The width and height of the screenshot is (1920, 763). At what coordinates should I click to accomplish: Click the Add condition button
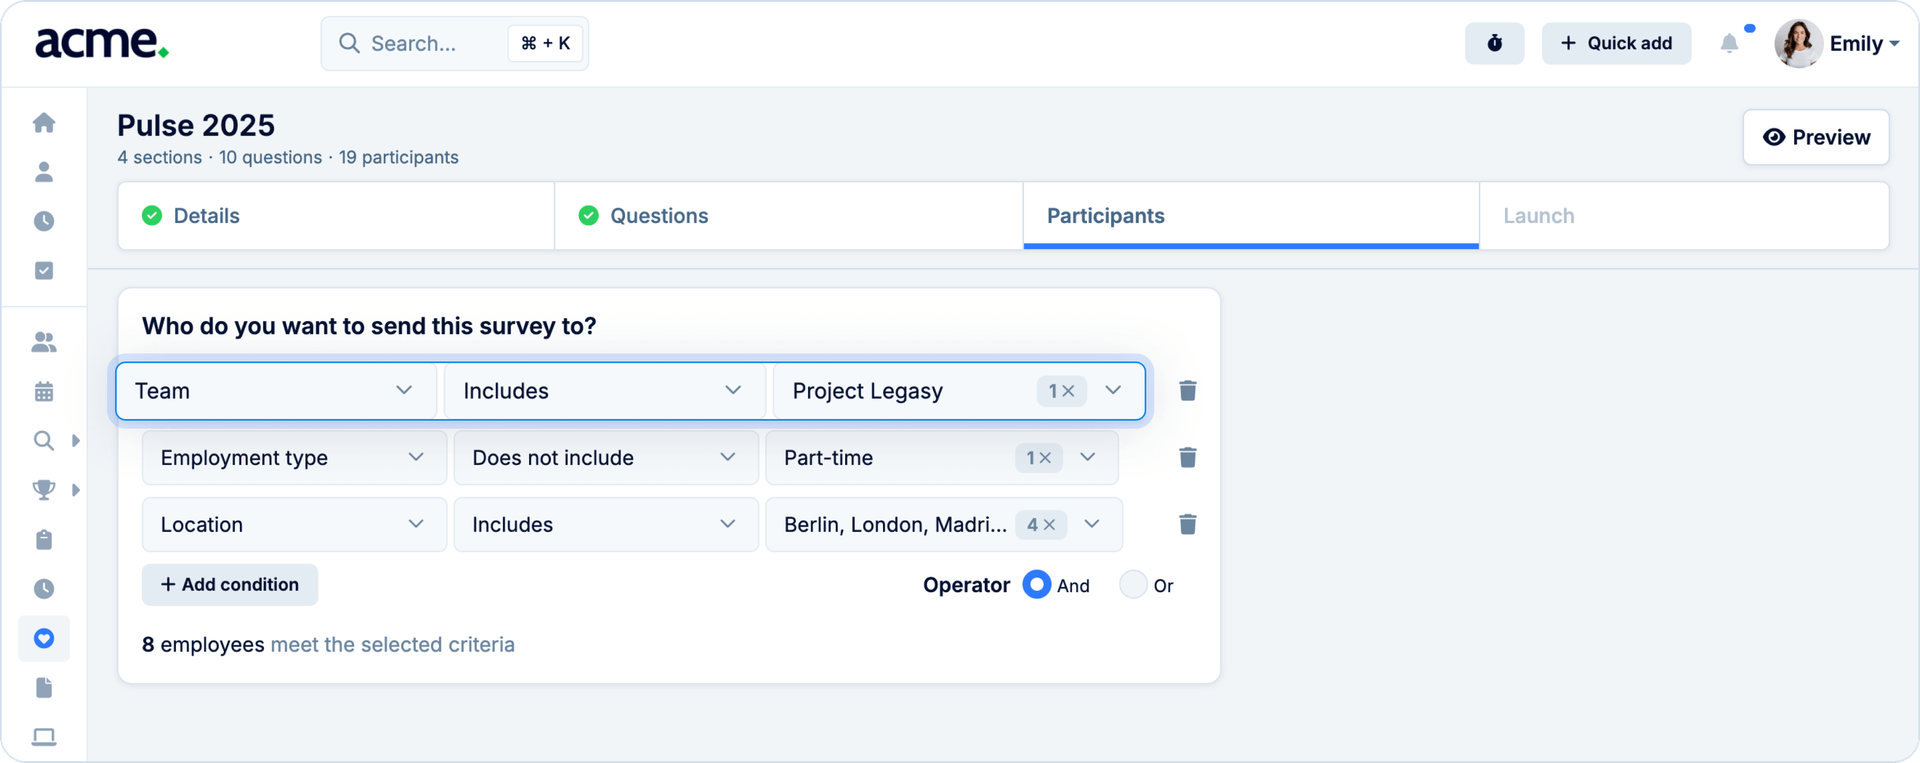[230, 585]
